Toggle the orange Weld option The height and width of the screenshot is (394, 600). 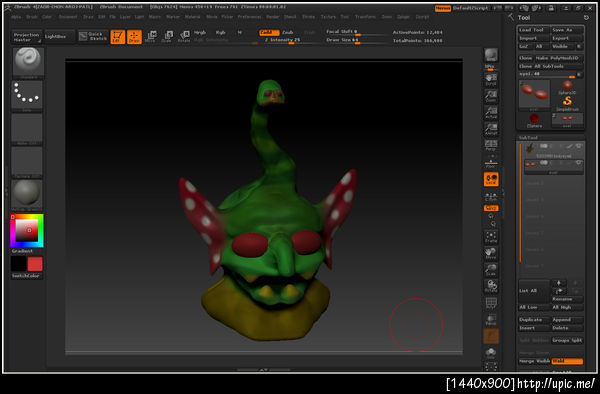pos(567,361)
